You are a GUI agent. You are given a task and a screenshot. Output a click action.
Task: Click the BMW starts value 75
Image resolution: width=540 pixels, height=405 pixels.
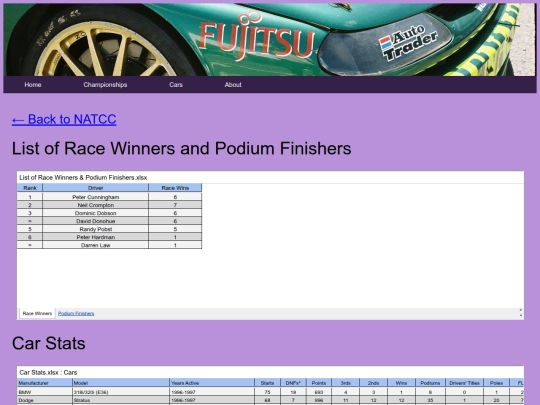[267, 392]
